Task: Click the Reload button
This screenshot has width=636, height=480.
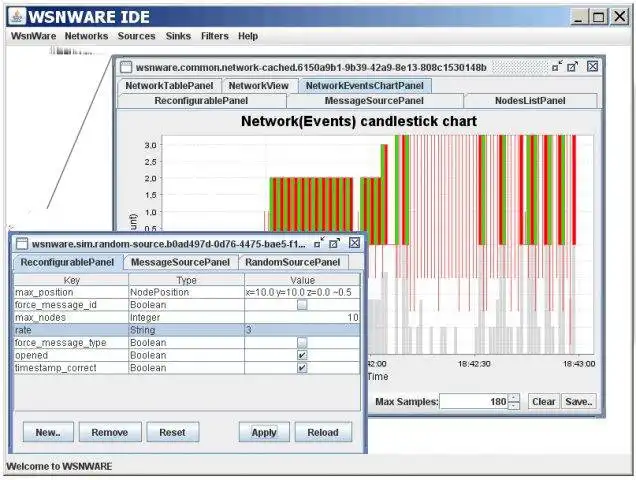Action: click(323, 432)
